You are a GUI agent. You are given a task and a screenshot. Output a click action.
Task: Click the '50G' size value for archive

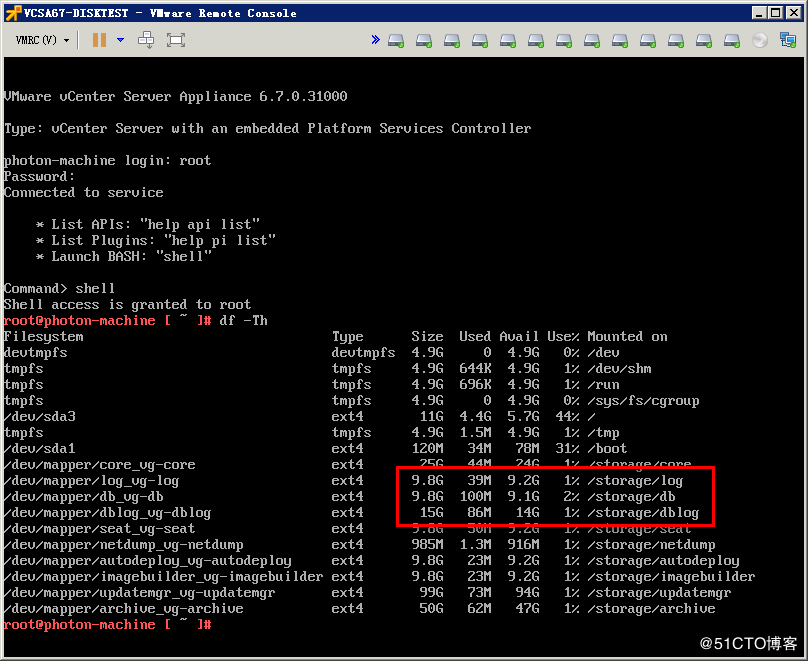tap(431, 608)
